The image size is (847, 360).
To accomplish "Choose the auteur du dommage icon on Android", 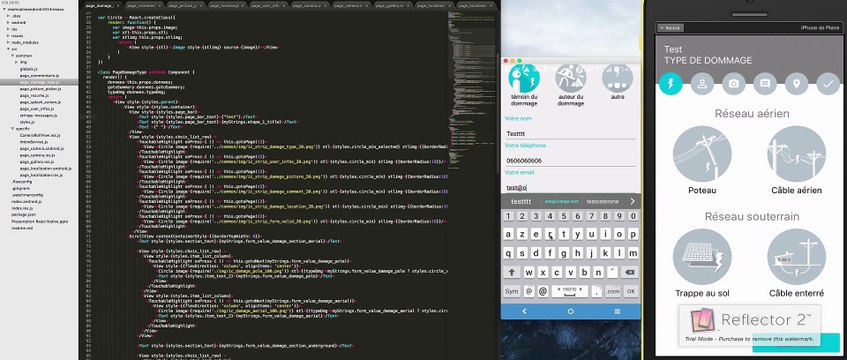I will (x=570, y=79).
